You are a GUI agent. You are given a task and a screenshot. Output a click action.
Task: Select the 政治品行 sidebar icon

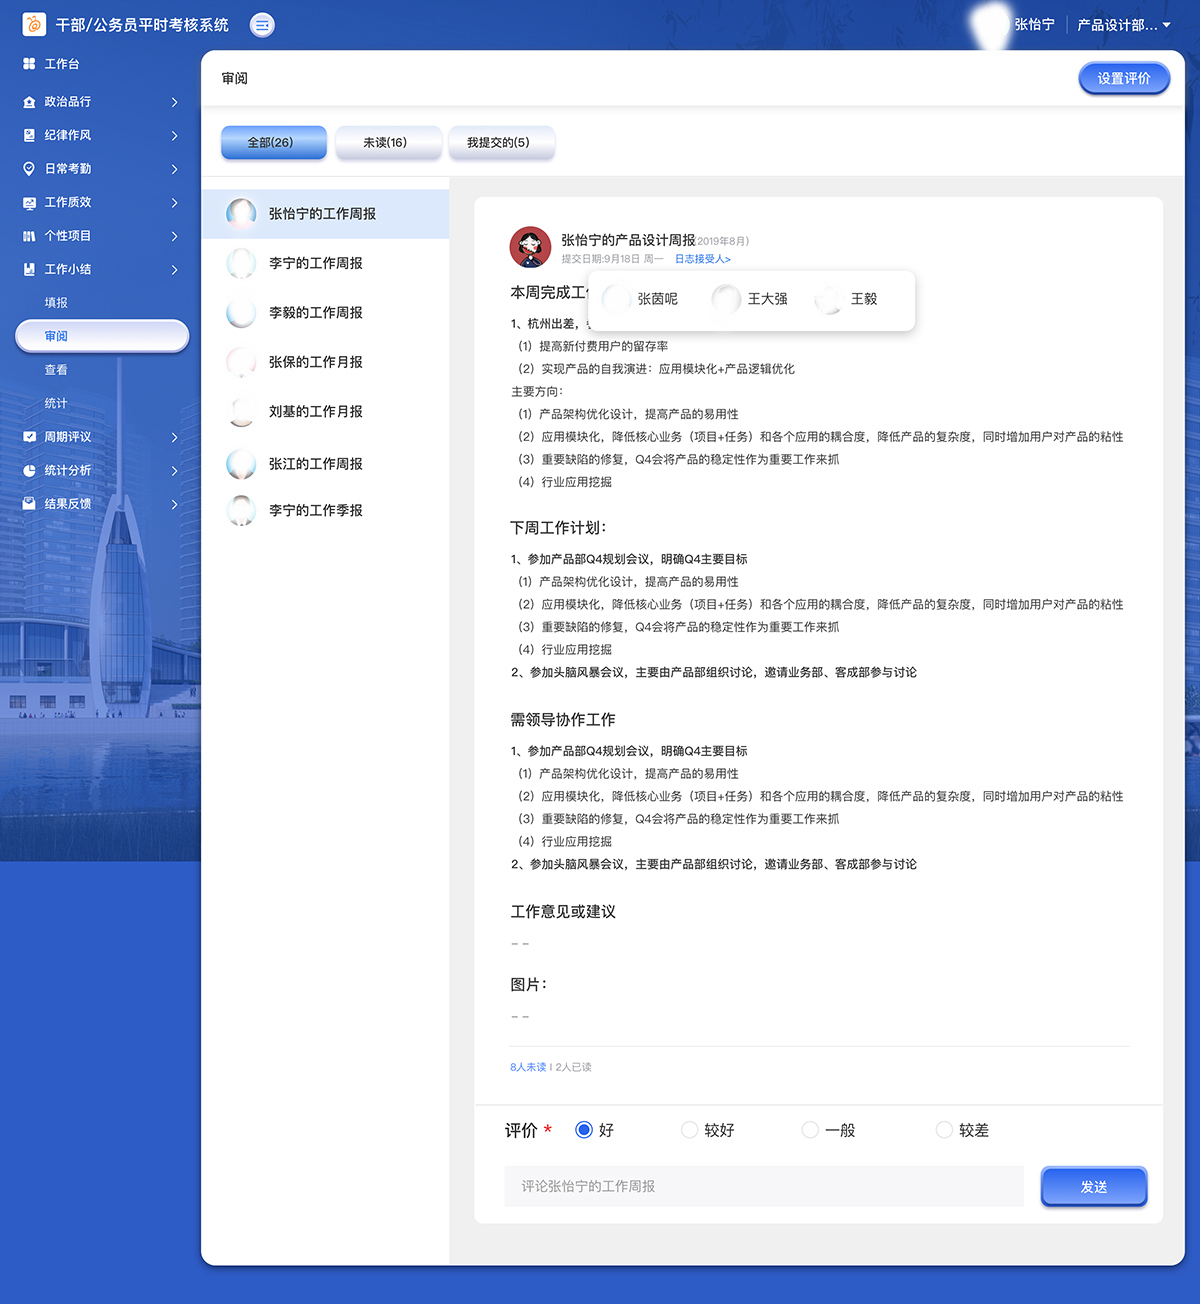point(27,101)
